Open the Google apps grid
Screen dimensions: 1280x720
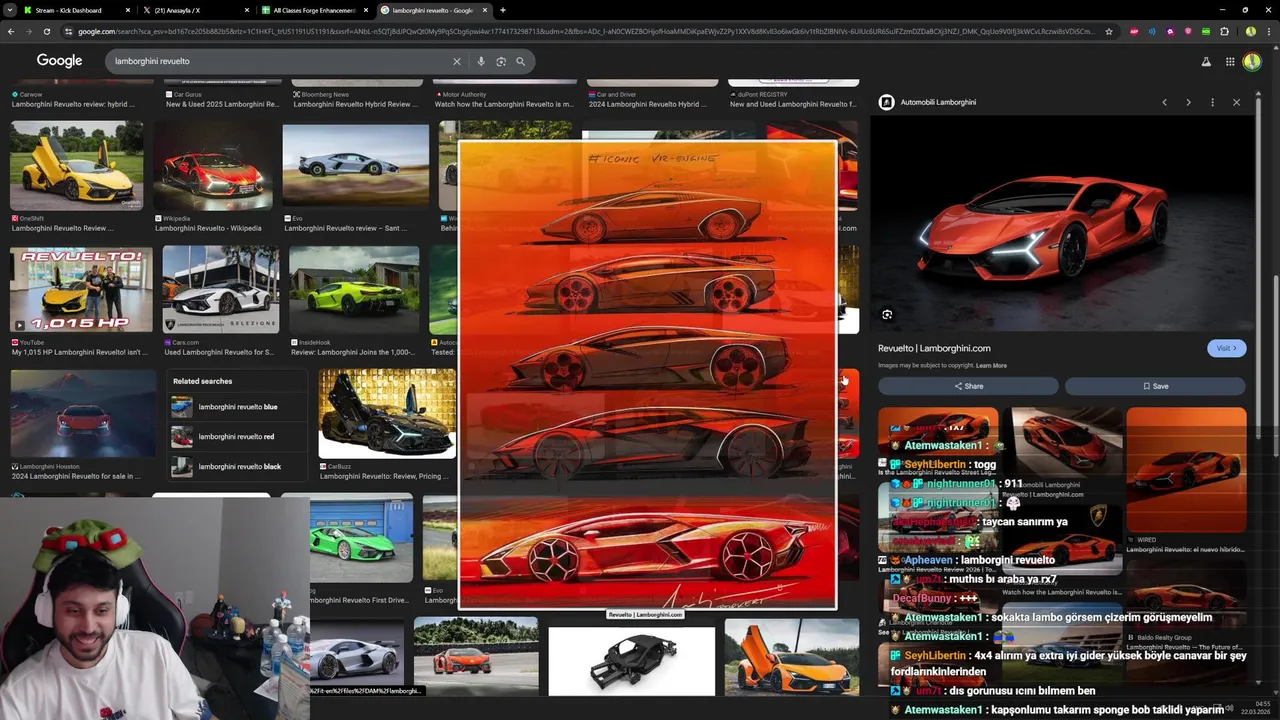pyautogui.click(x=1230, y=61)
